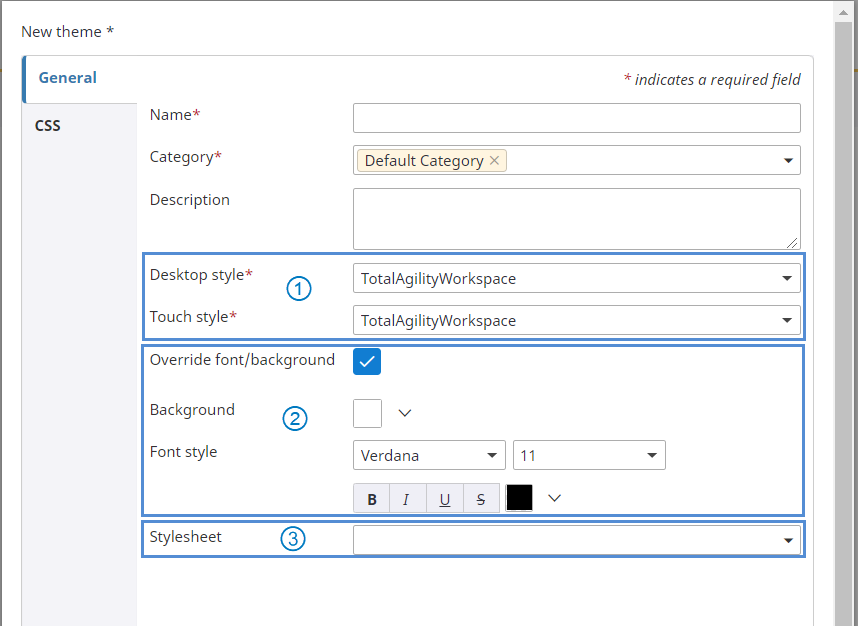This screenshot has width=858, height=626.
Task: Toggle Strikethrough font formatting
Action: tap(481, 499)
